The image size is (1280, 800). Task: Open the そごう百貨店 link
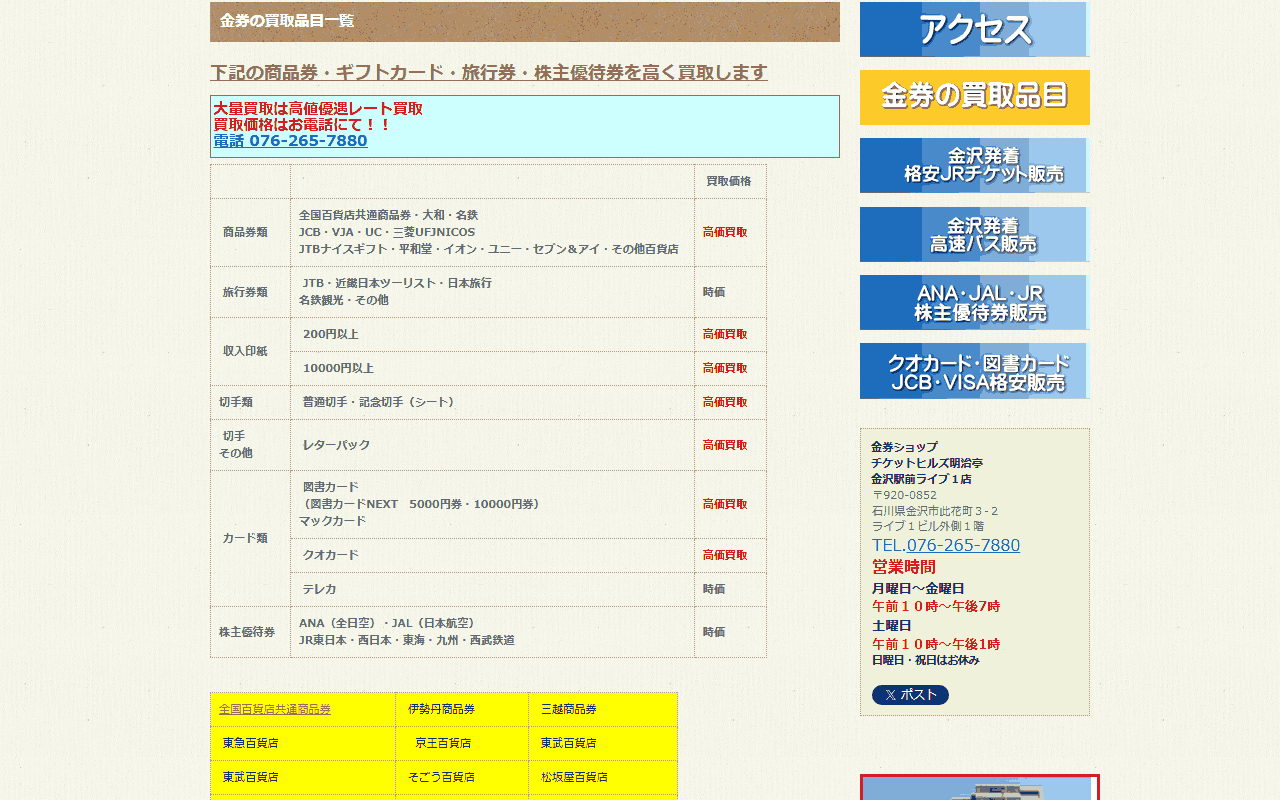[441, 777]
